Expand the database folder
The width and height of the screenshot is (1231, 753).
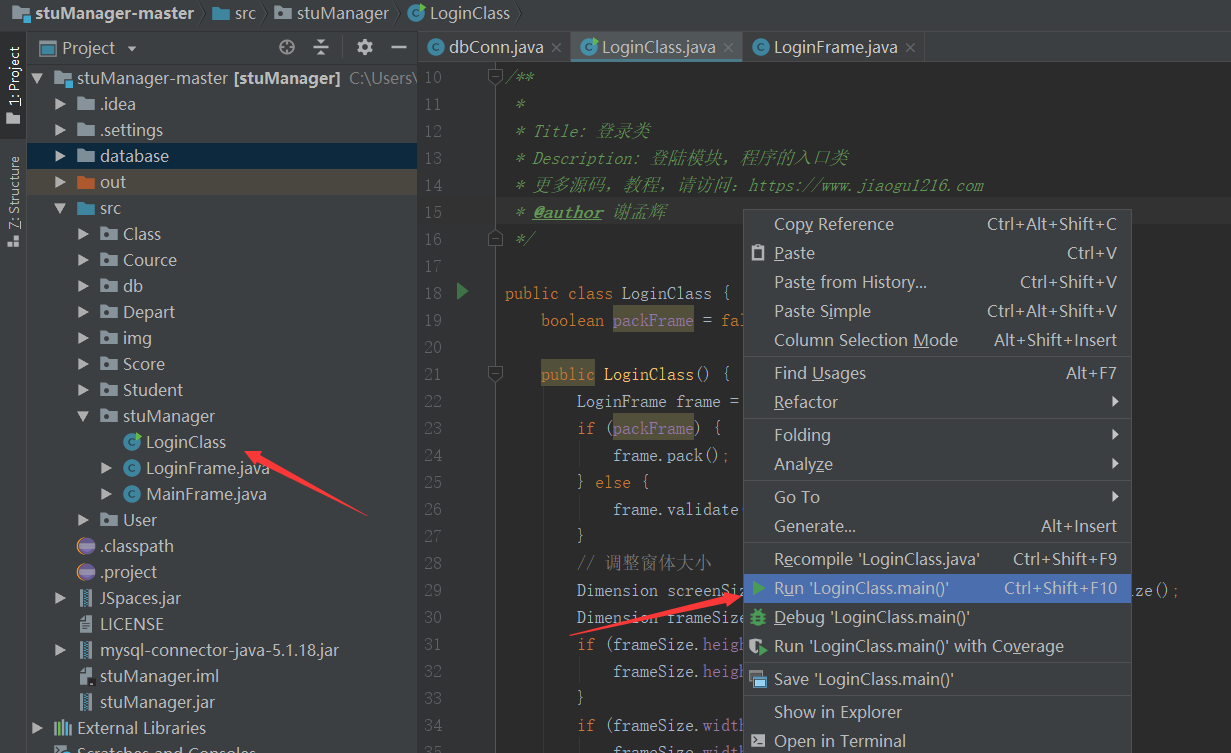pyautogui.click(x=60, y=156)
